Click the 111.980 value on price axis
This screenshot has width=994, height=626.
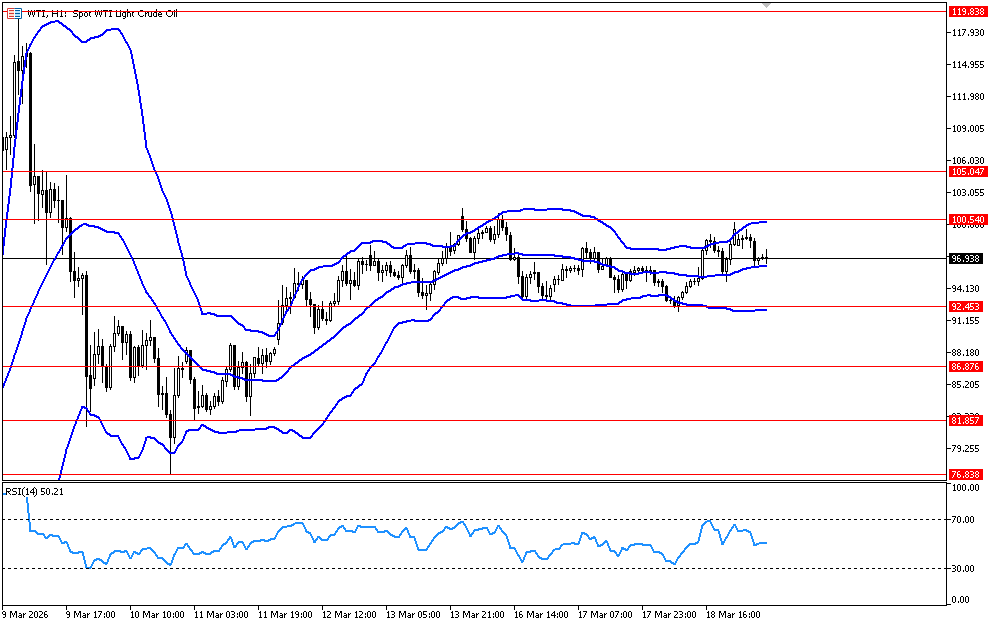pyautogui.click(x=967, y=97)
